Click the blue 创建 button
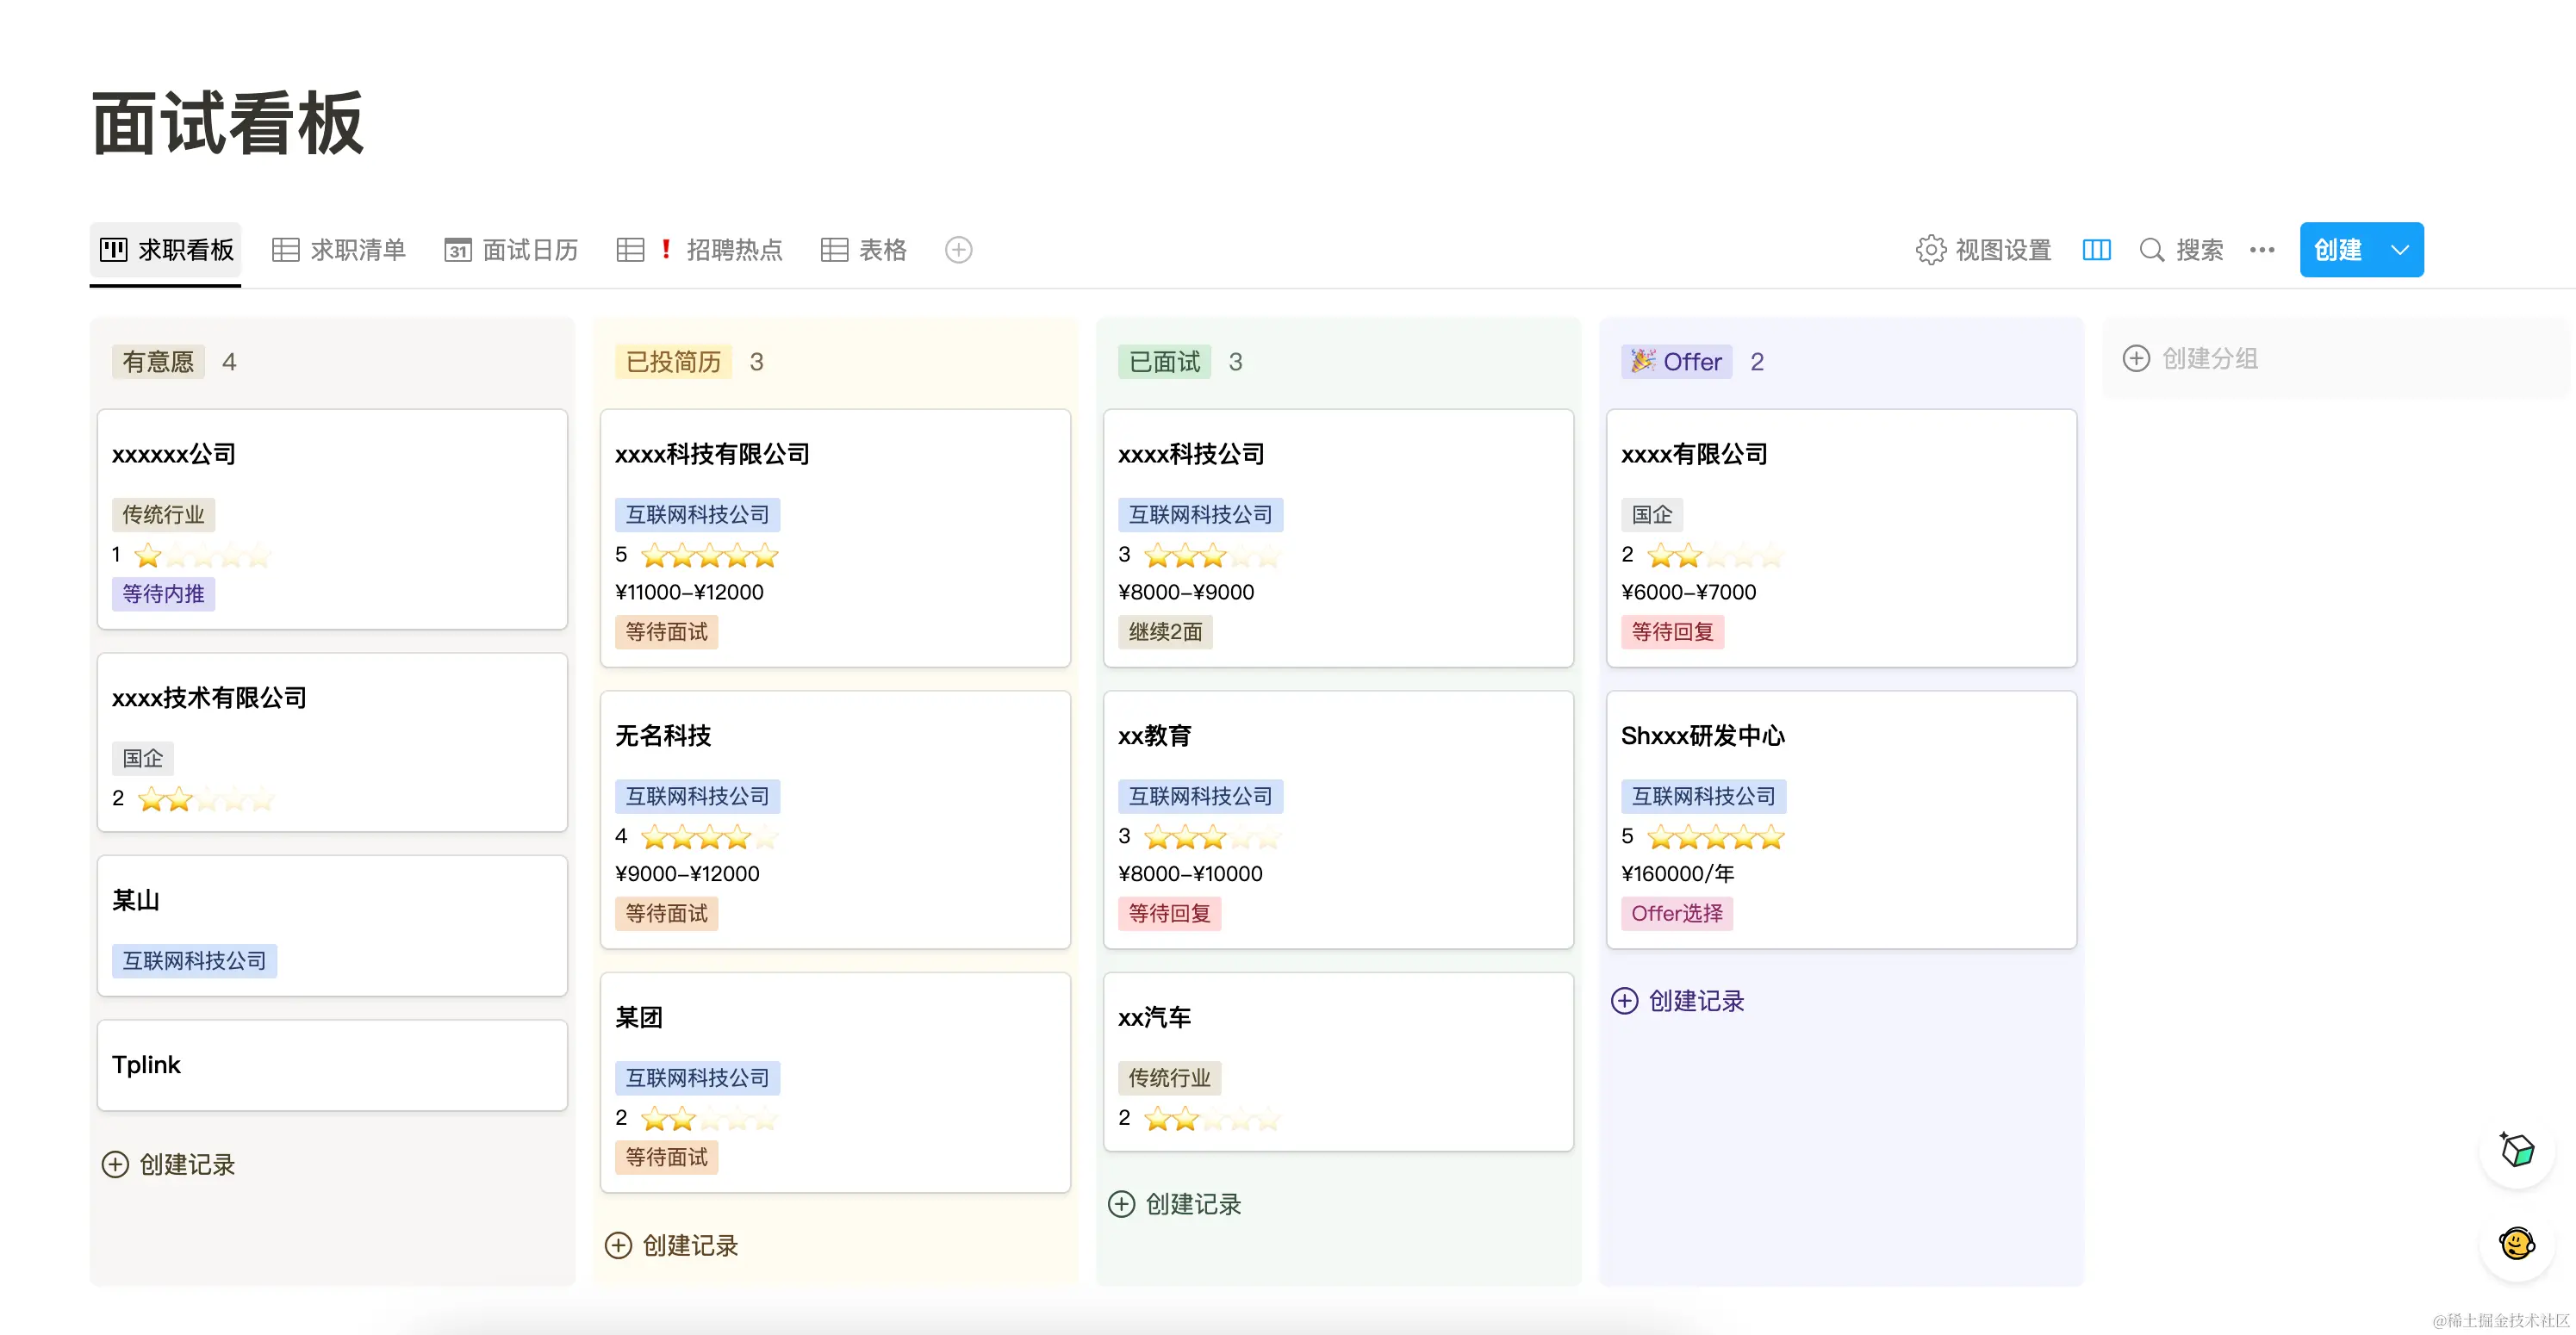 coord(2338,250)
